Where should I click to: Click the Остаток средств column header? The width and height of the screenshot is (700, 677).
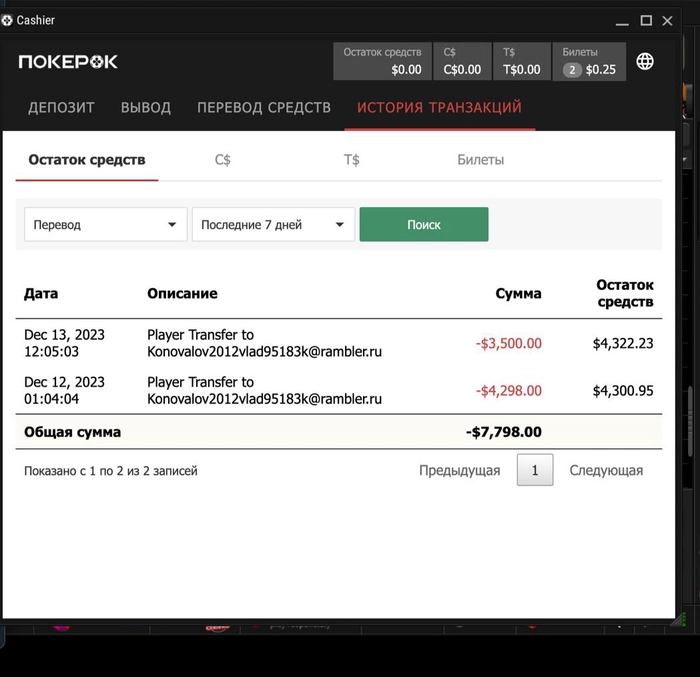625,293
